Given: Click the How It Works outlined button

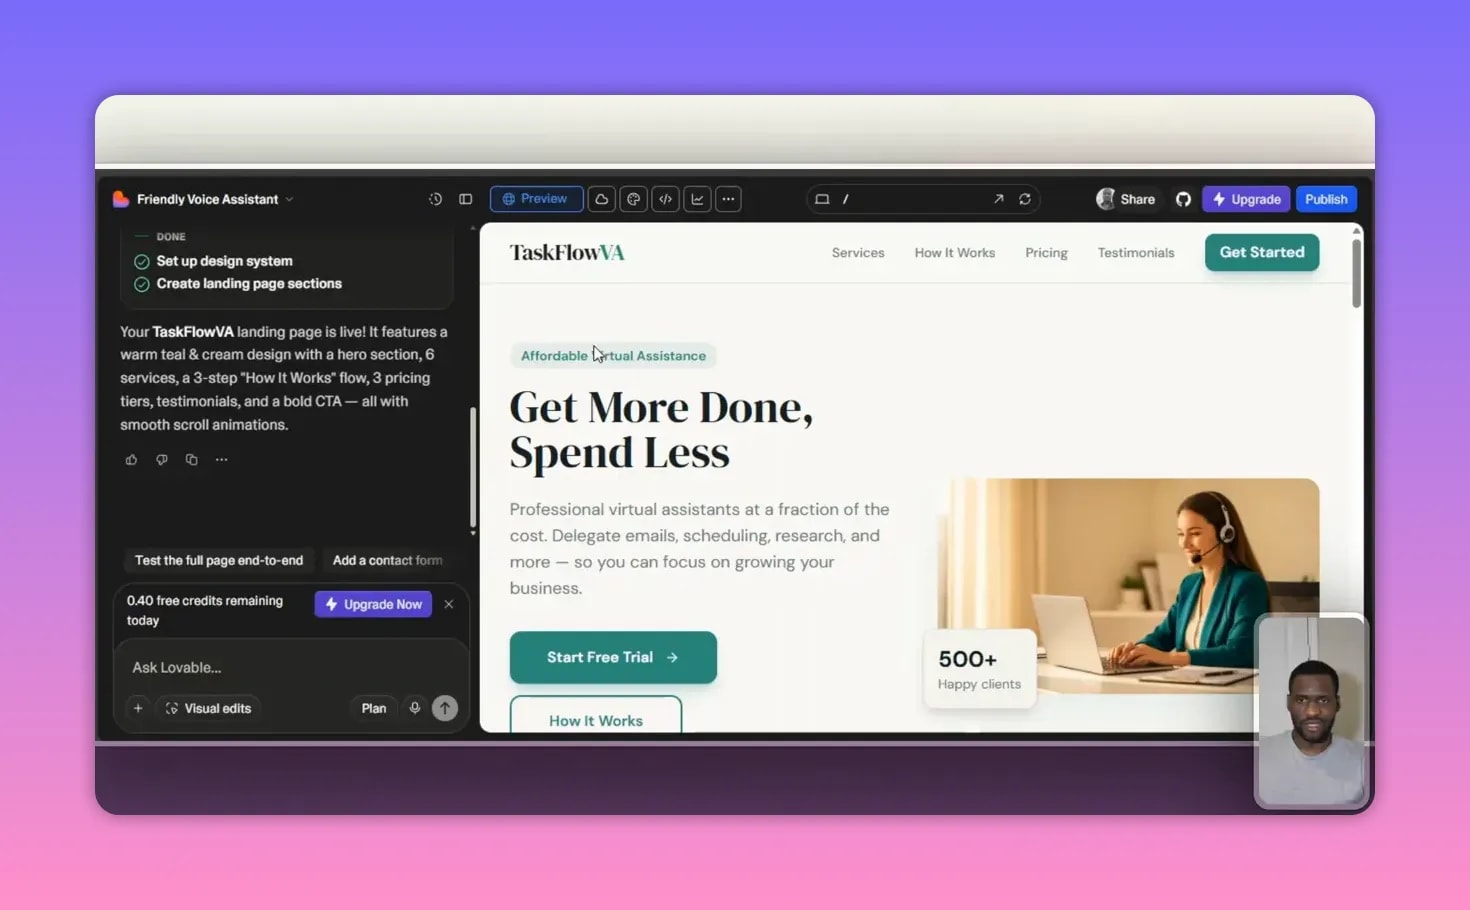Looking at the screenshot, I should coord(596,716).
